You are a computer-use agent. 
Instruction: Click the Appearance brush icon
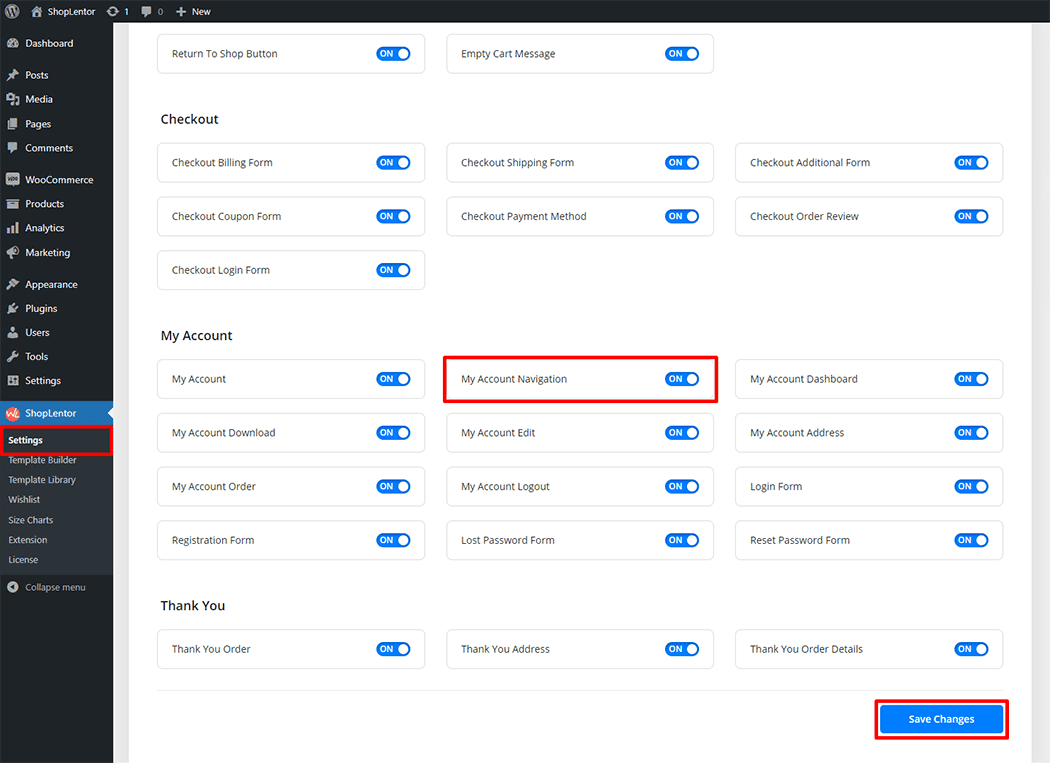13,284
